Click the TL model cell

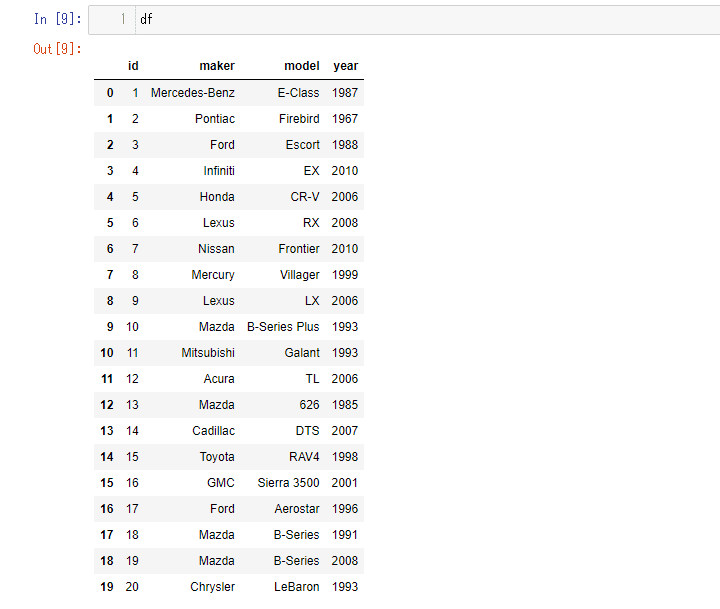(312, 379)
